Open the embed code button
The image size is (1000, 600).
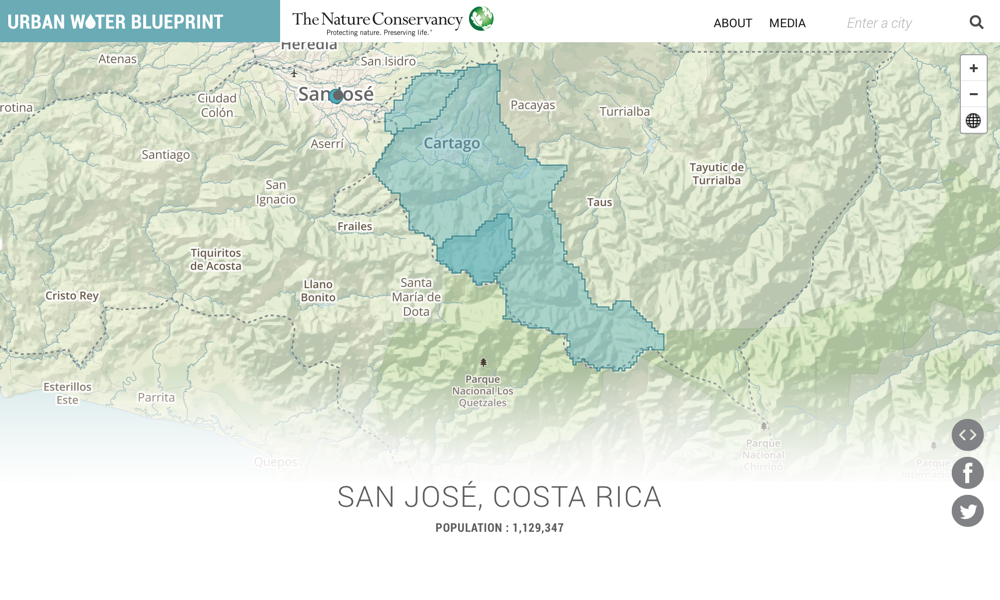click(967, 435)
